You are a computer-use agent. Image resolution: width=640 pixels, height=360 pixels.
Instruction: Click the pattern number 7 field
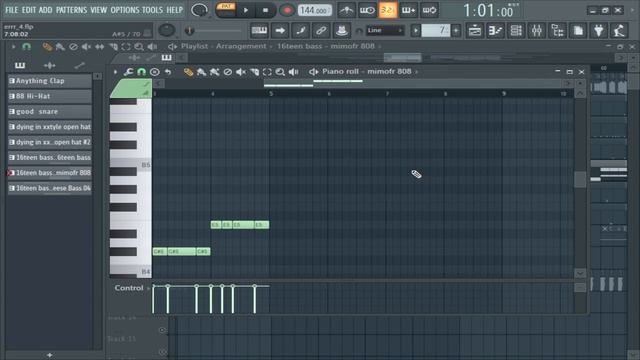(x=436, y=30)
